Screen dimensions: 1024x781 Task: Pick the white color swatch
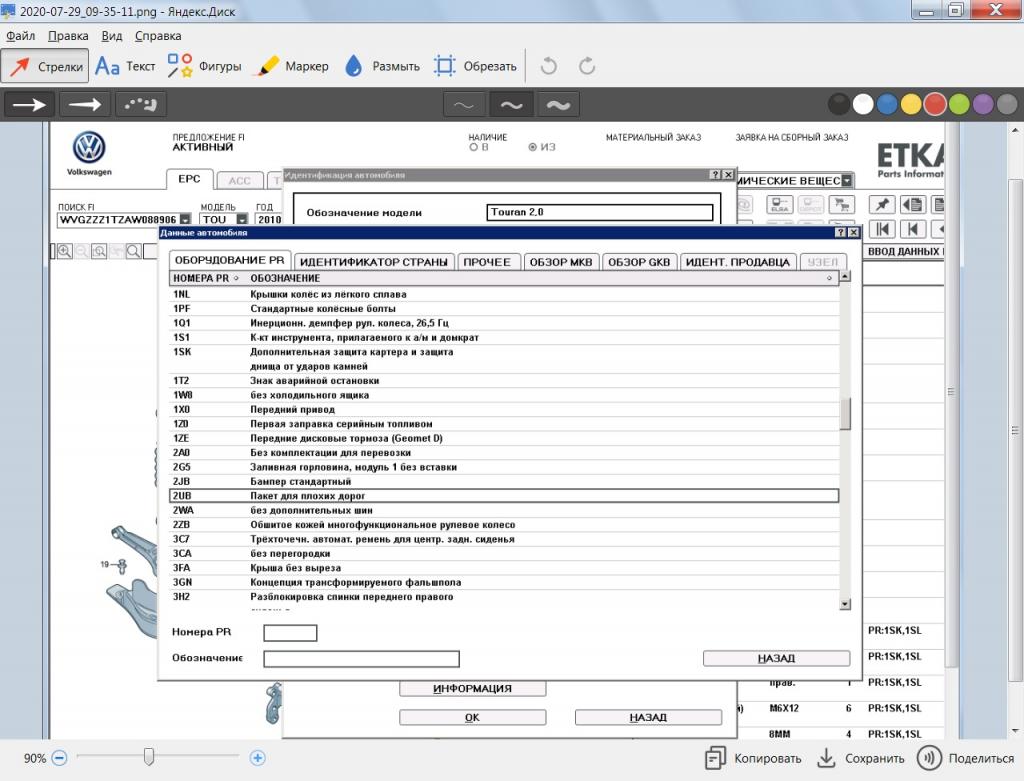pyautogui.click(x=863, y=104)
